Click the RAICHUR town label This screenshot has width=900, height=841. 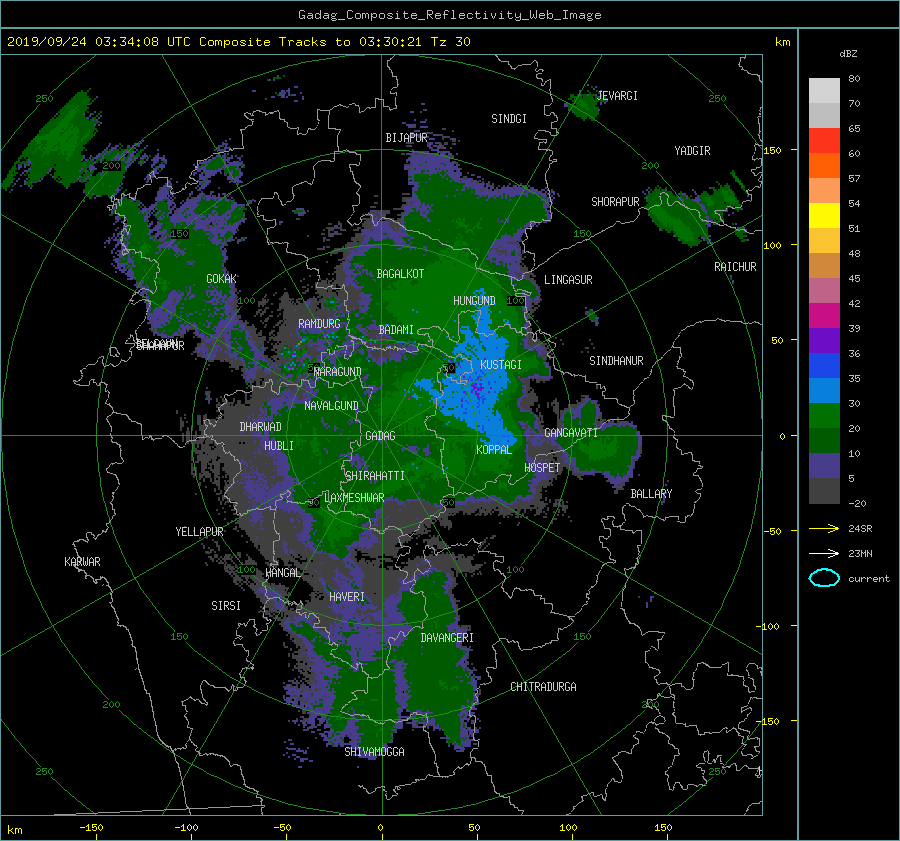point(735,268)
